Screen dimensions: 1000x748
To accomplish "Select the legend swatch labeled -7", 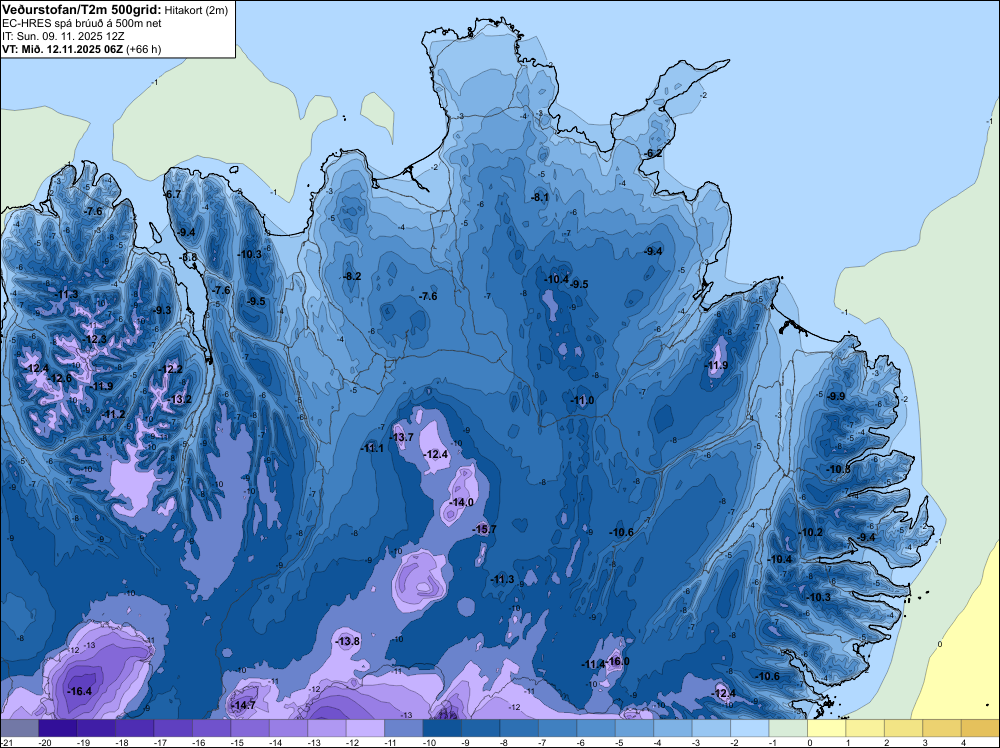I will click(x=557, y=728).
